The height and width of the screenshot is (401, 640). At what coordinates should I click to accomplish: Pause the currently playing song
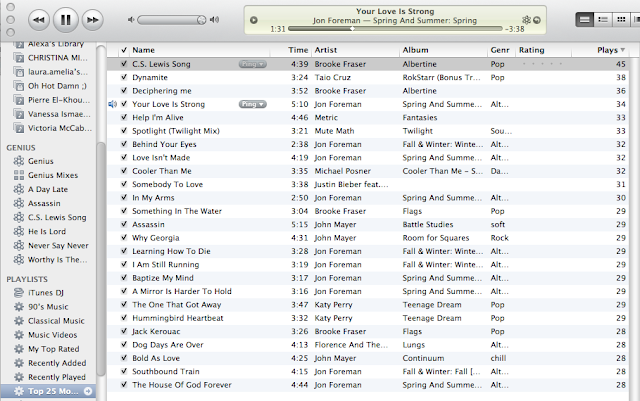[x=66, y=20]
